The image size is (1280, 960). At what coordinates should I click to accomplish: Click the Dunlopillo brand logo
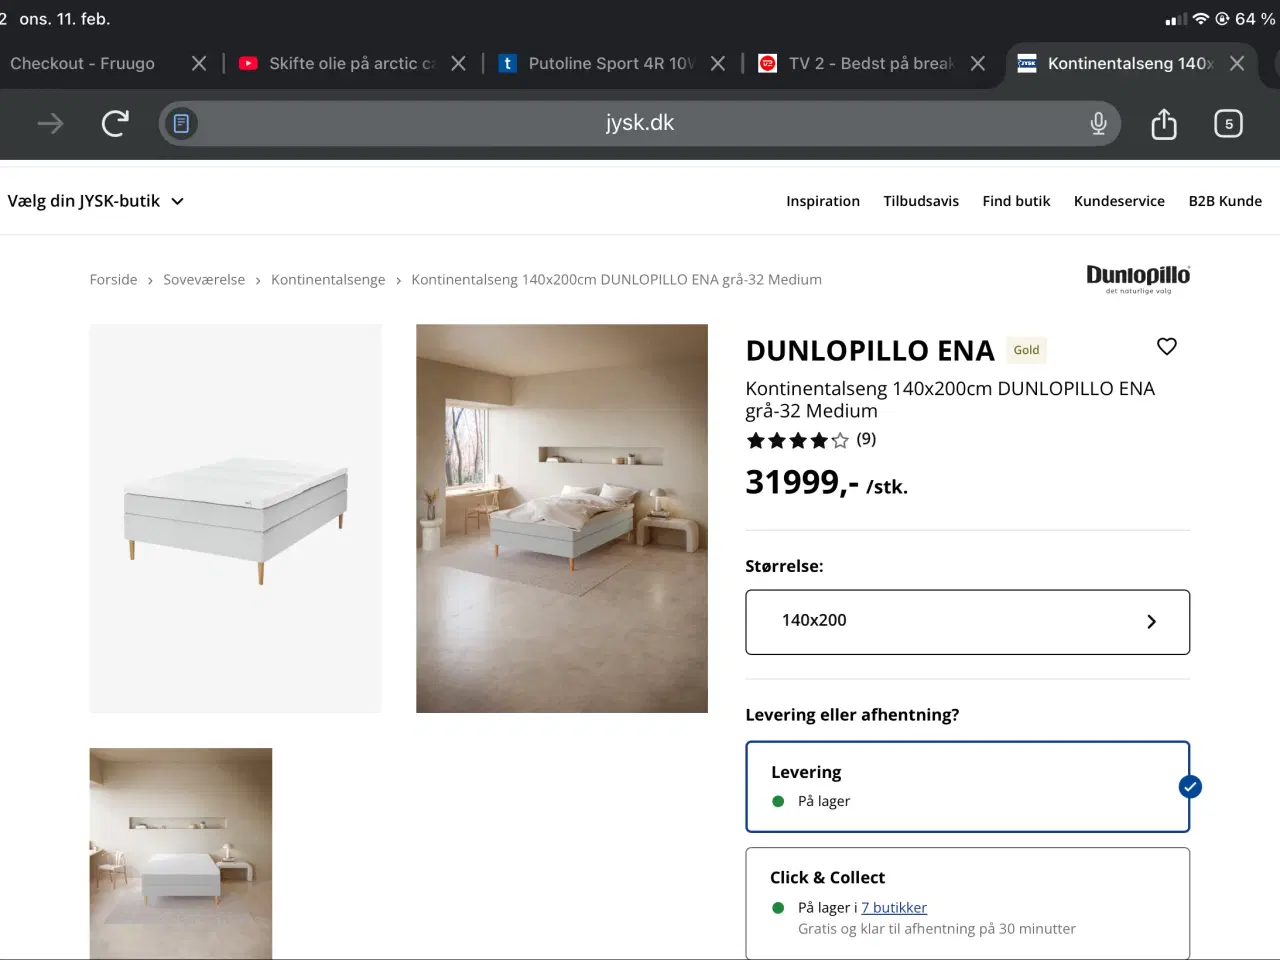1138,278
